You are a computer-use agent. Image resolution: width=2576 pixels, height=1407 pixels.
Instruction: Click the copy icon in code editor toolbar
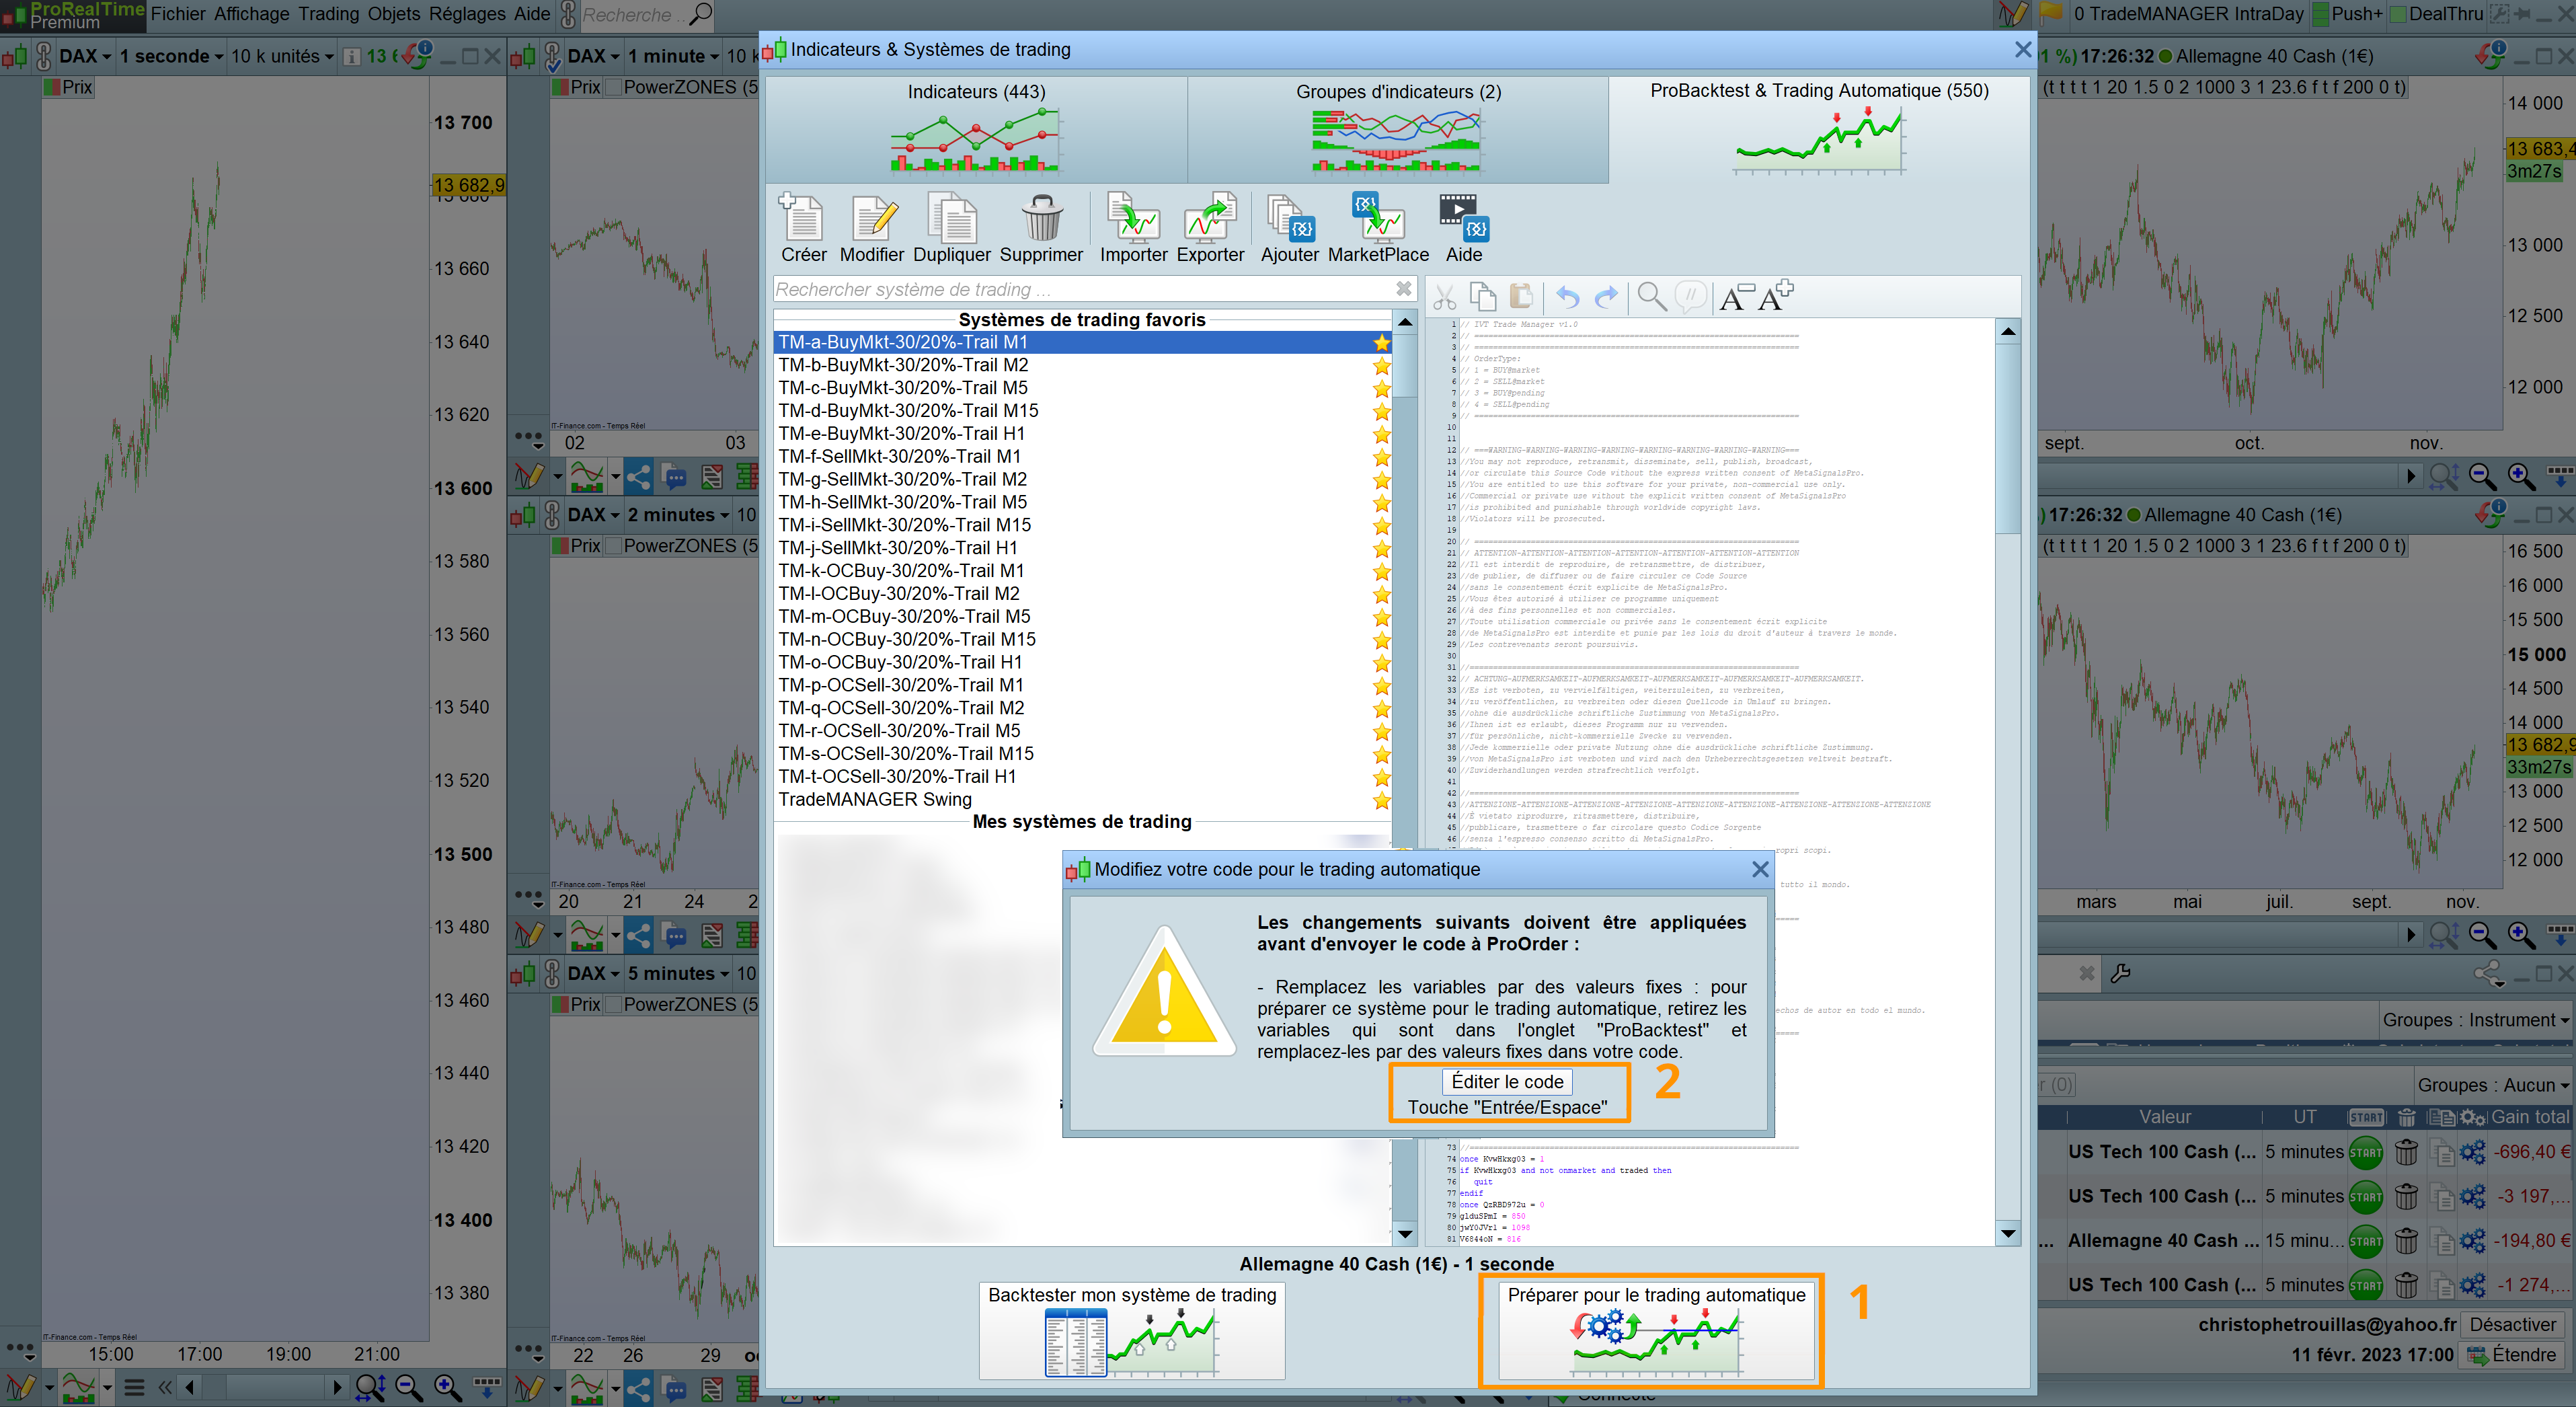[1483, 297]
